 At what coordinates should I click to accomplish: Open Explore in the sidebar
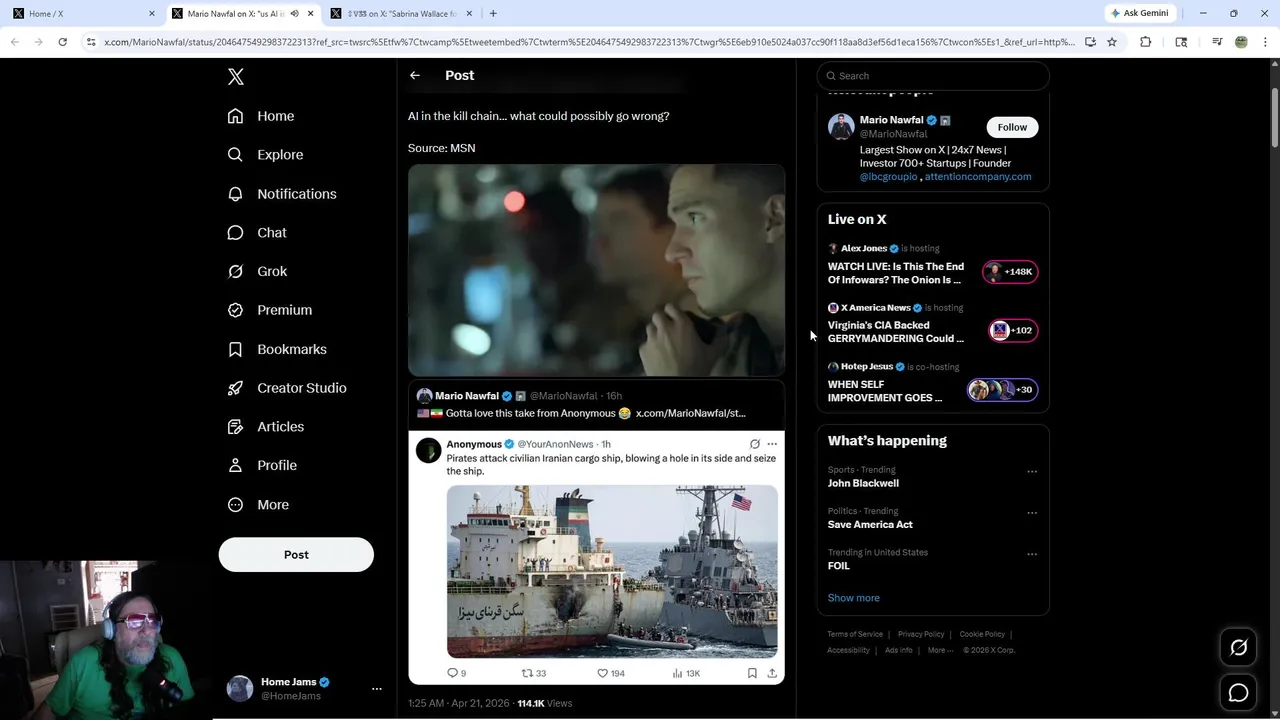click(x=265, y=155)
